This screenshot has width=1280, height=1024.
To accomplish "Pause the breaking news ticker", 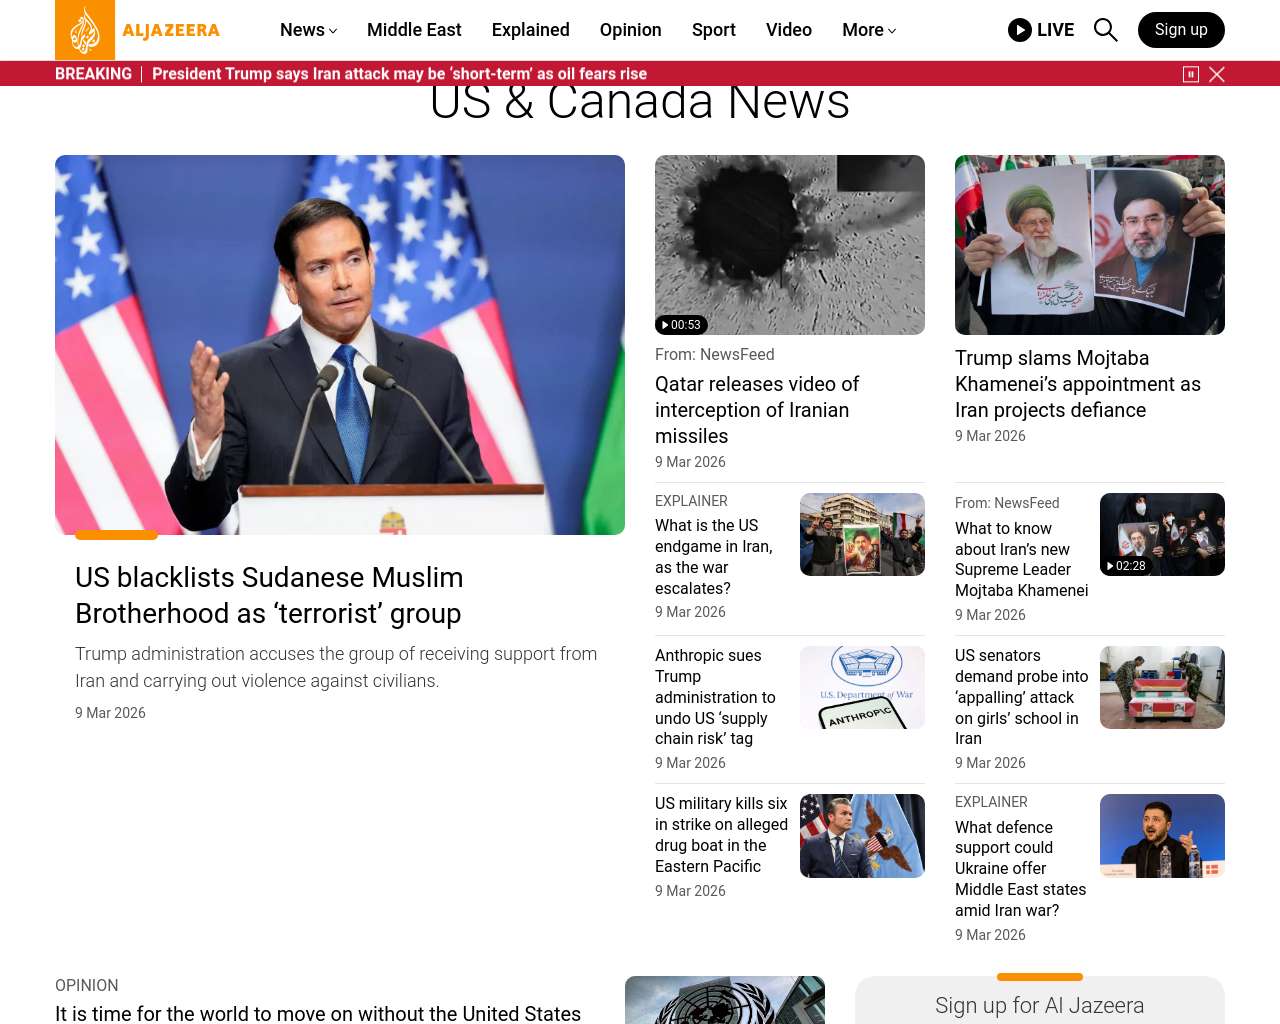I will [x=1191, y=74].
